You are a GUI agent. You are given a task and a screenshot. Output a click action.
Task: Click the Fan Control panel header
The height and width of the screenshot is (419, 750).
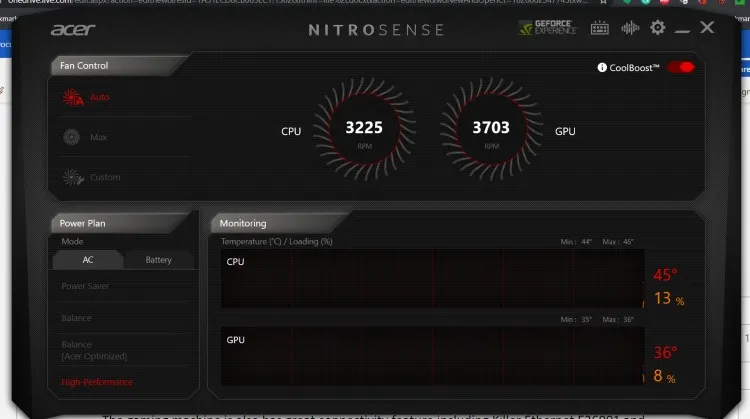120,66
